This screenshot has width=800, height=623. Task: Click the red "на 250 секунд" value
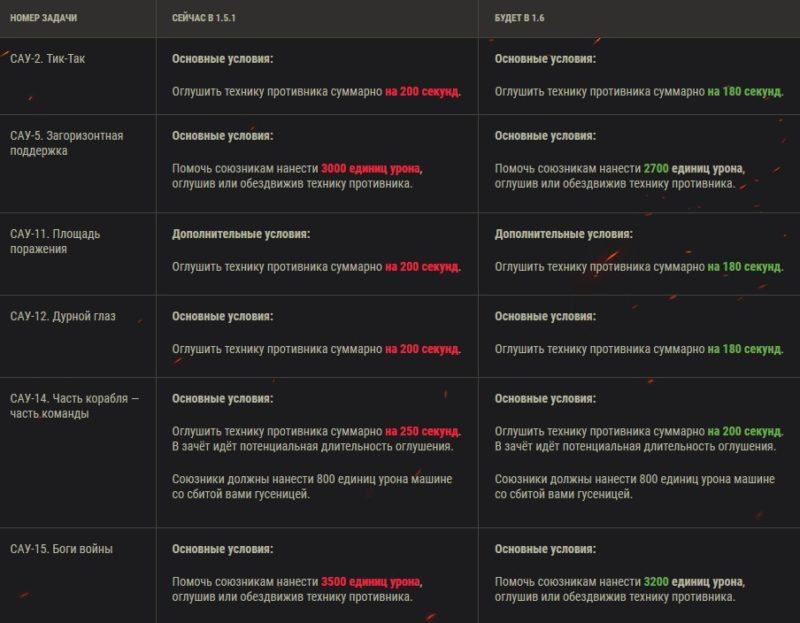(x=423, y=431)
